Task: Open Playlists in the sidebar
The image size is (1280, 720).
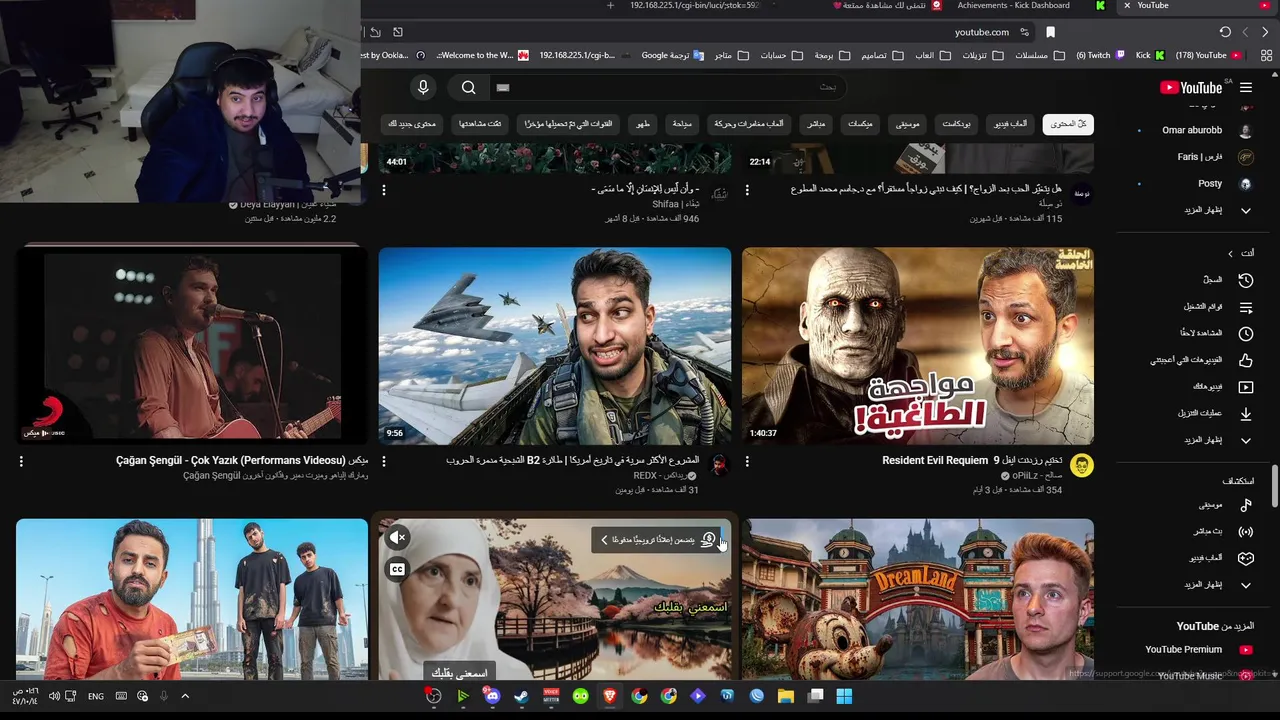Action: [x=1220, y=307]
